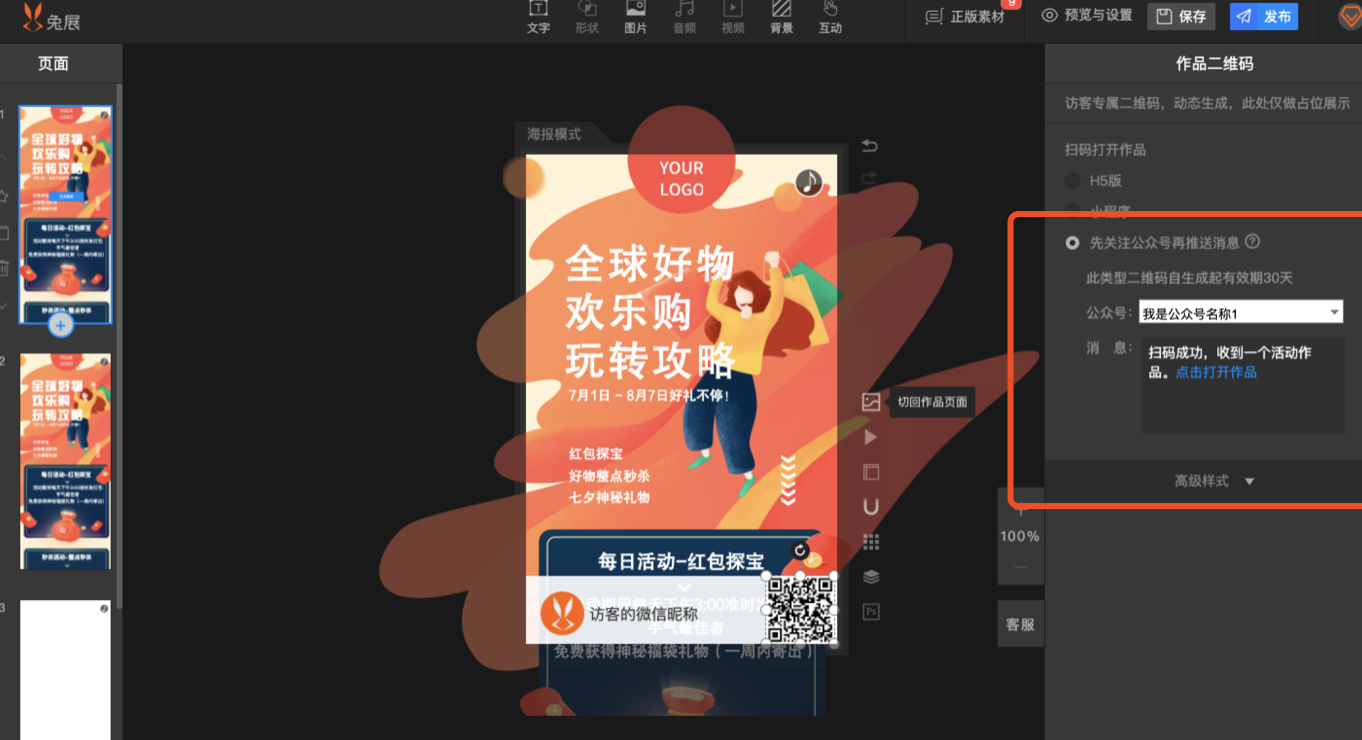
Task: Open the 互动 interaction tool
Action: click(830, 17)
